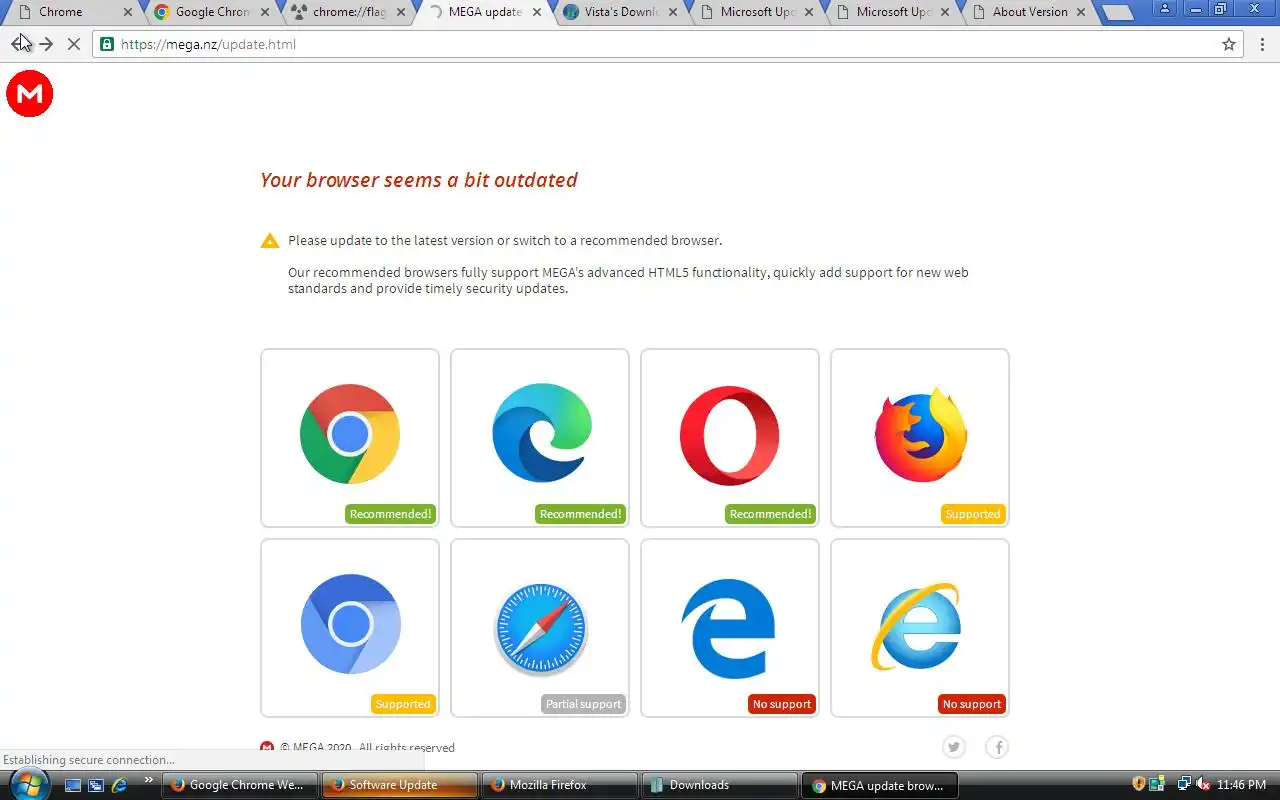Go back to the previous page
This screenshot has width=1280, height=800.
click(x=19, y=44)
